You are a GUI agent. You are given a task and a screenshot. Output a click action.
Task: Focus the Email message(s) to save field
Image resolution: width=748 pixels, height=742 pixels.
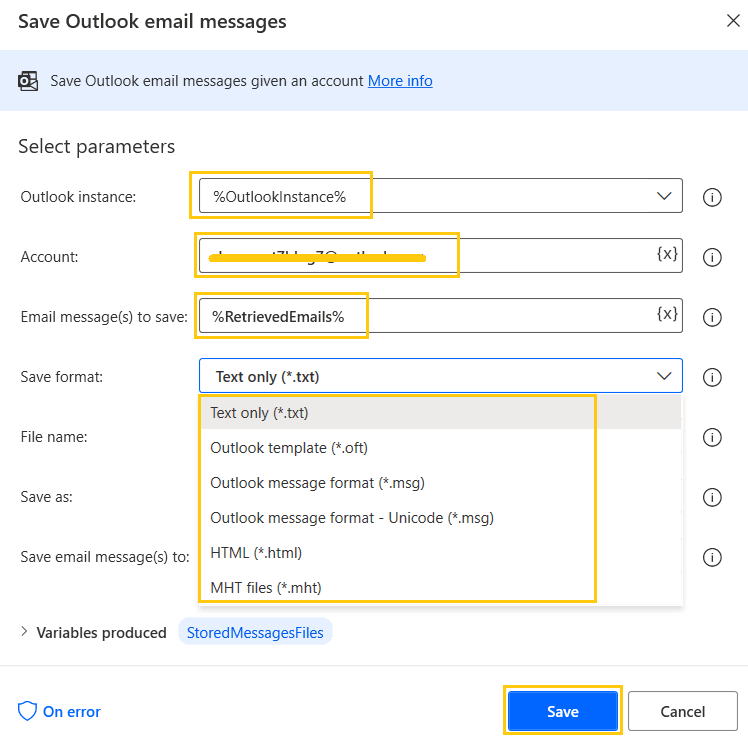(x=441, y=316)
